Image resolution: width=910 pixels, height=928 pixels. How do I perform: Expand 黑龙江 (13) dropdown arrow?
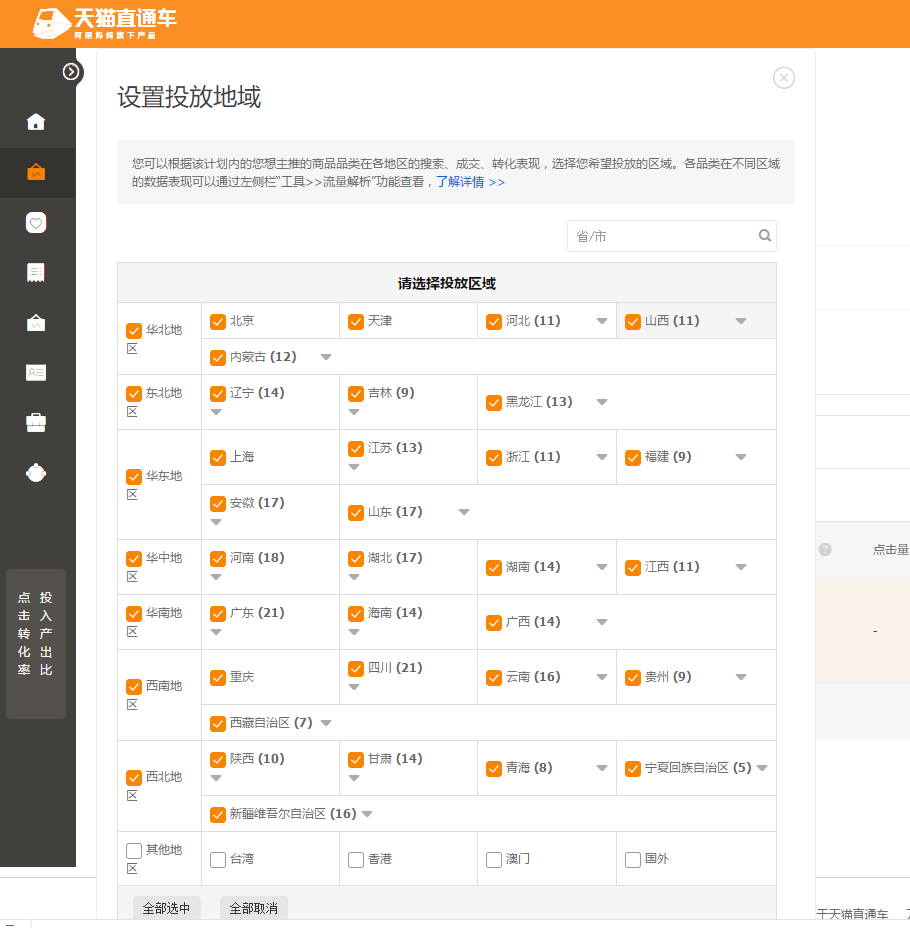coord(602,403)
